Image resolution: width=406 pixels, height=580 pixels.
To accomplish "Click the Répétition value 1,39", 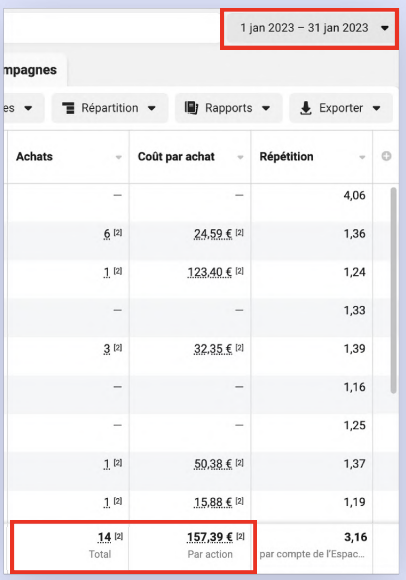I will 354,349.
